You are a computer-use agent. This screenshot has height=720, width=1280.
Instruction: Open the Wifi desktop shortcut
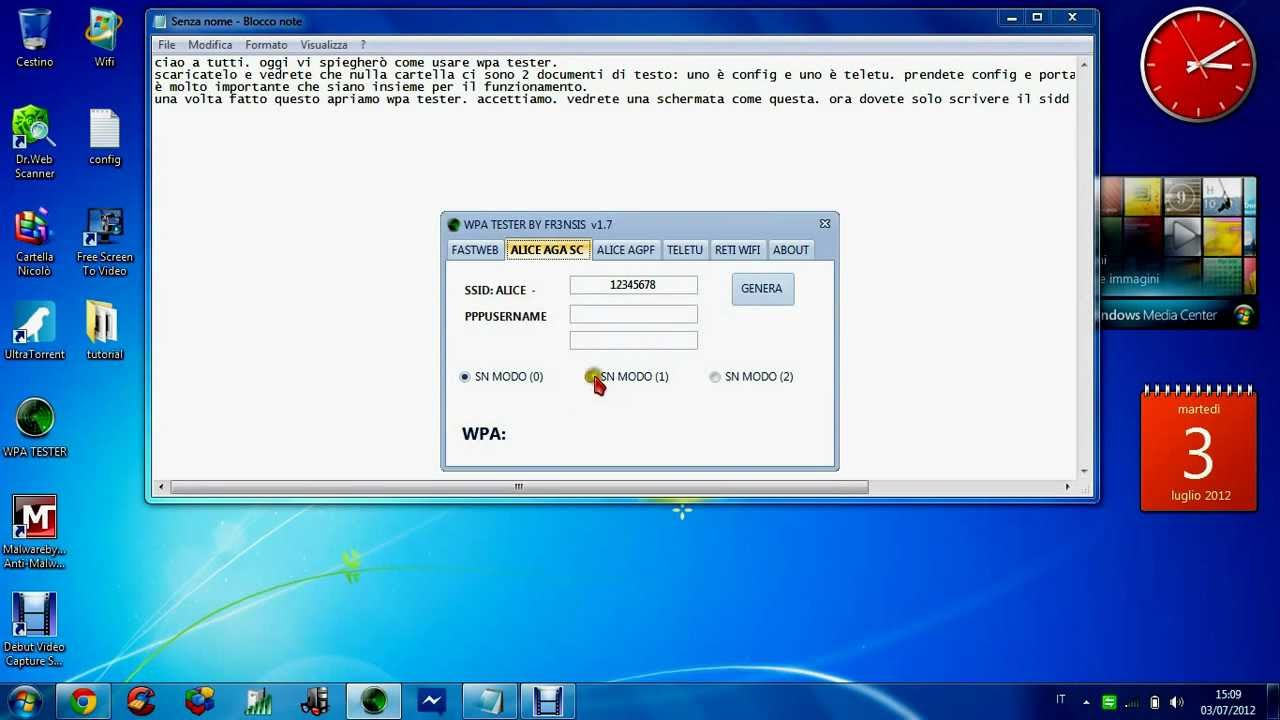coord(104,38)
